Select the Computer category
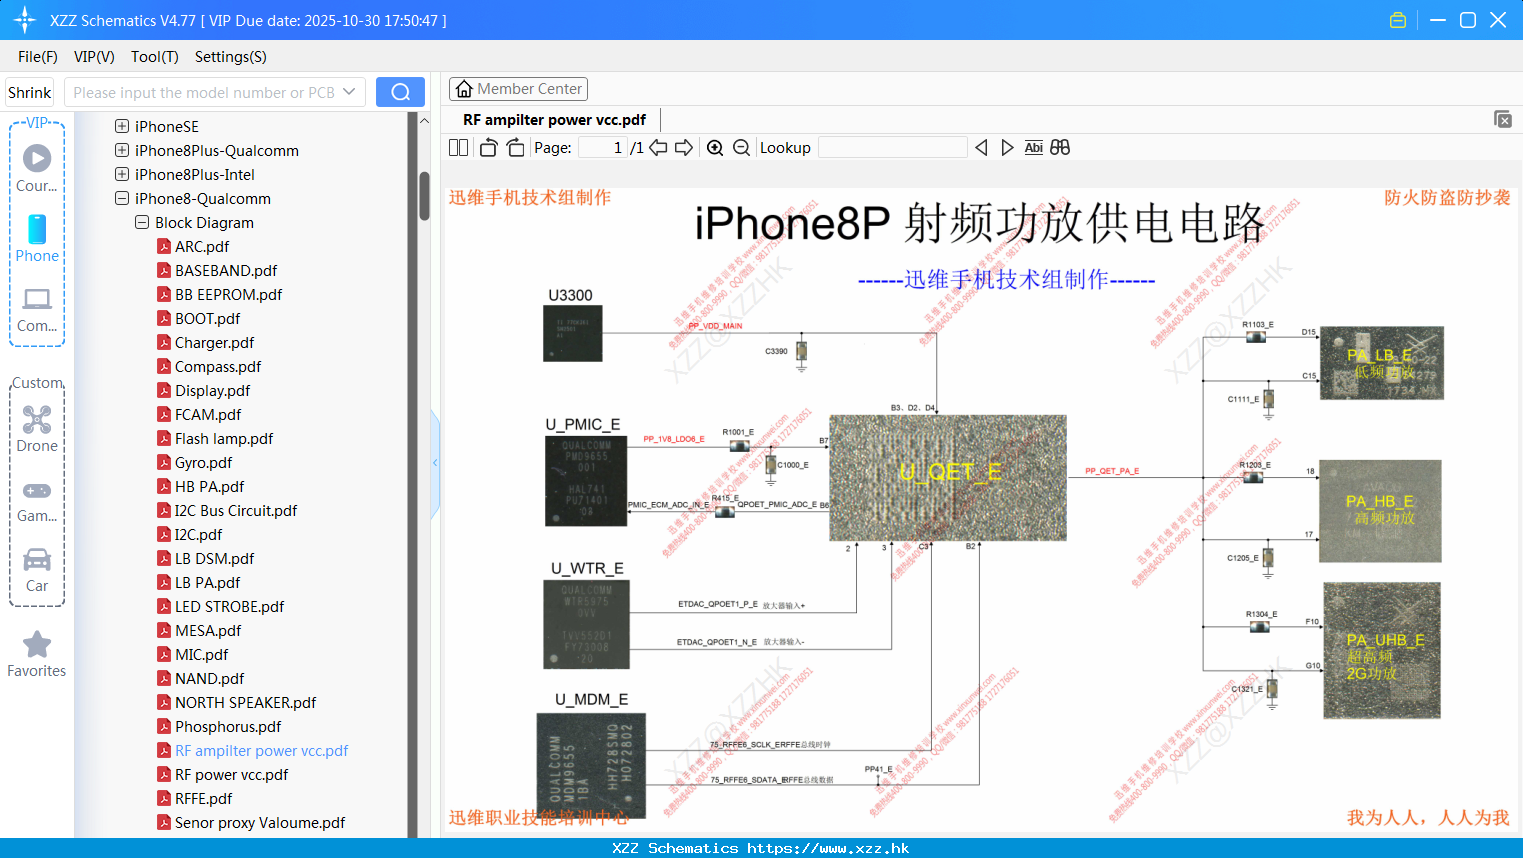This screenshot has width=1523, height=858. click(37, 309)
